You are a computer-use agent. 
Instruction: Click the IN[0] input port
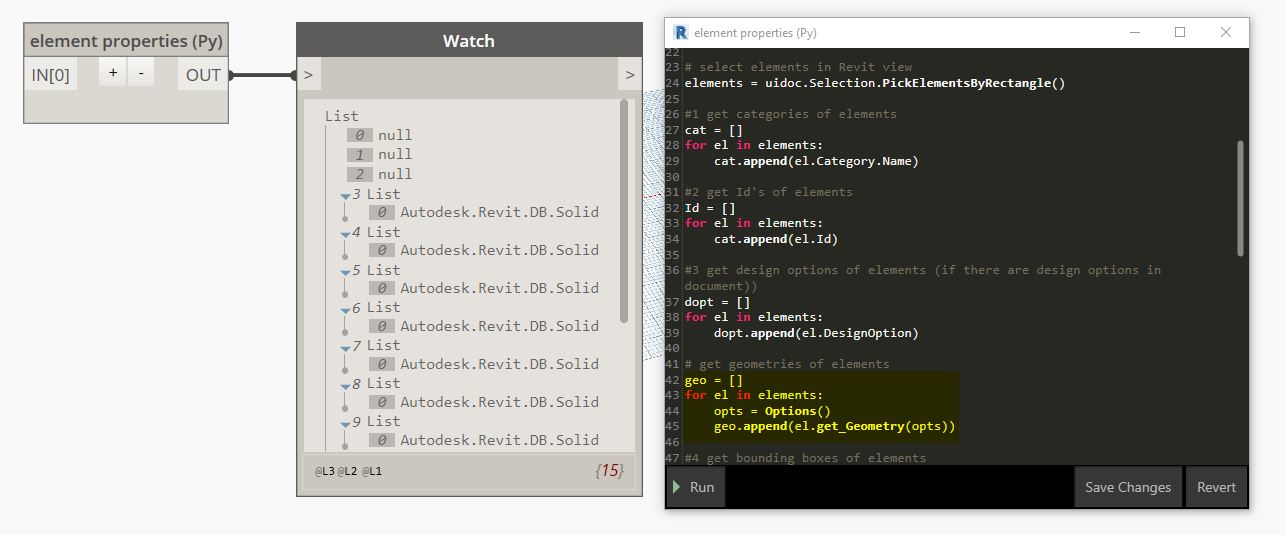coord(51,74)
